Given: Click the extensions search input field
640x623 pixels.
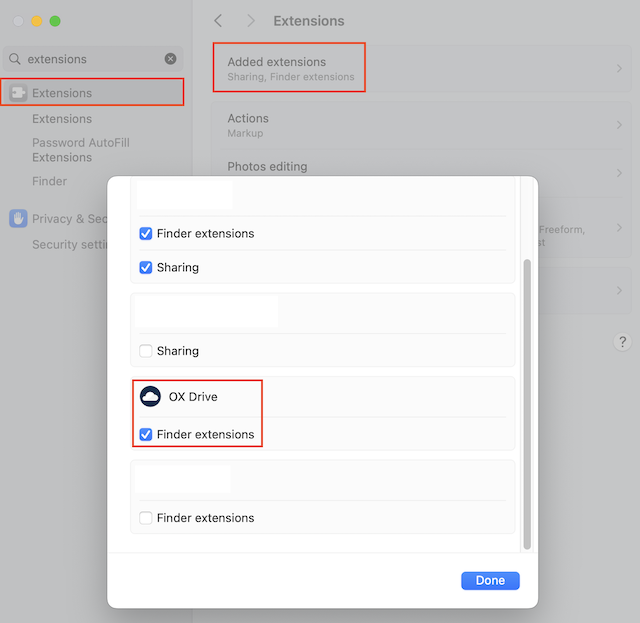Looking at the screenshot, I should pyautogui.click(x=94, y=59).
